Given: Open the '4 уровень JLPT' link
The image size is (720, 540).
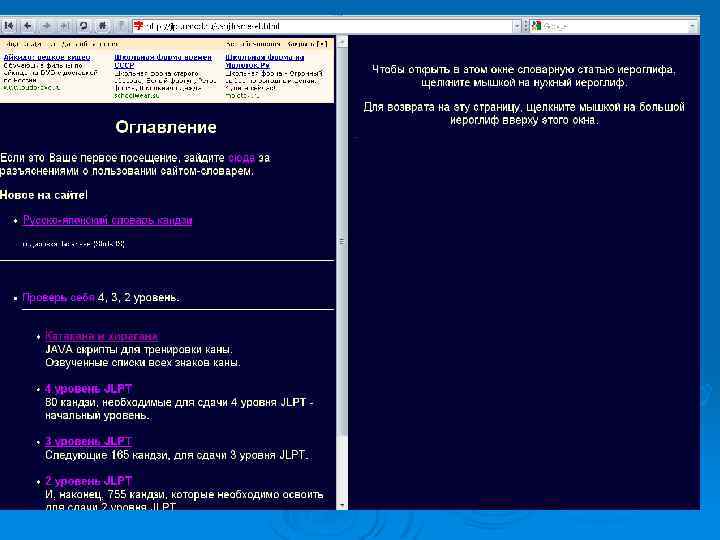Looking at the screenshot, I should coord(89,389).
